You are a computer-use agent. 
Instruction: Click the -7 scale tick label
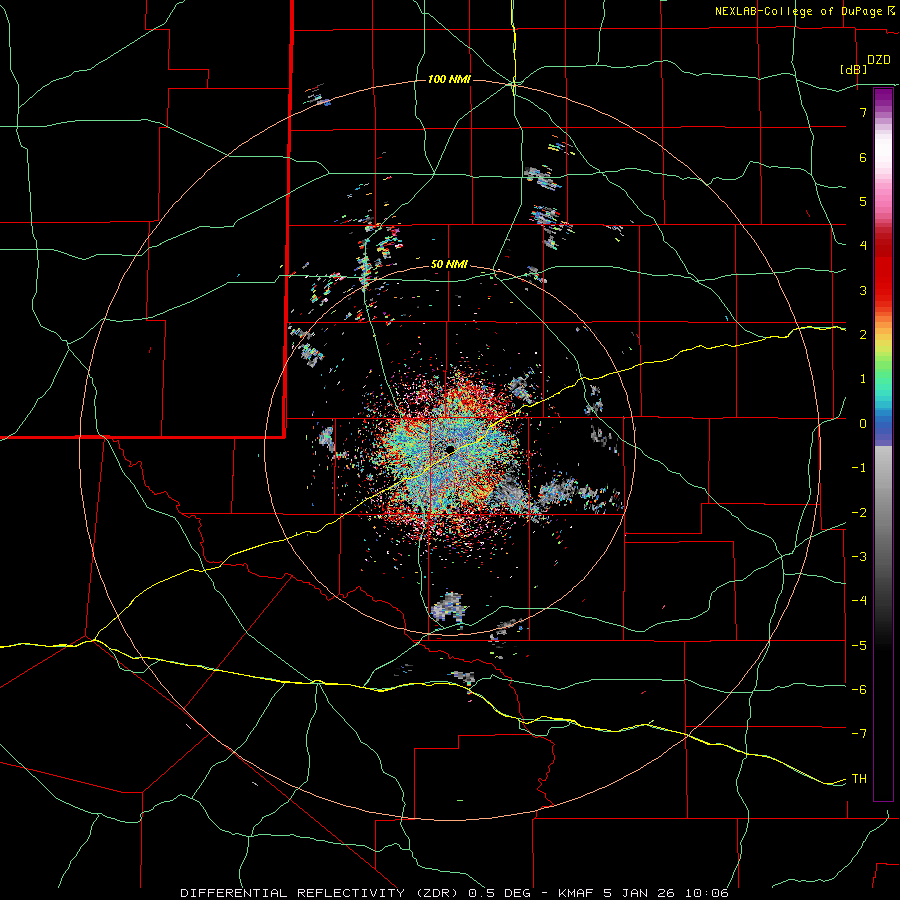859,734
